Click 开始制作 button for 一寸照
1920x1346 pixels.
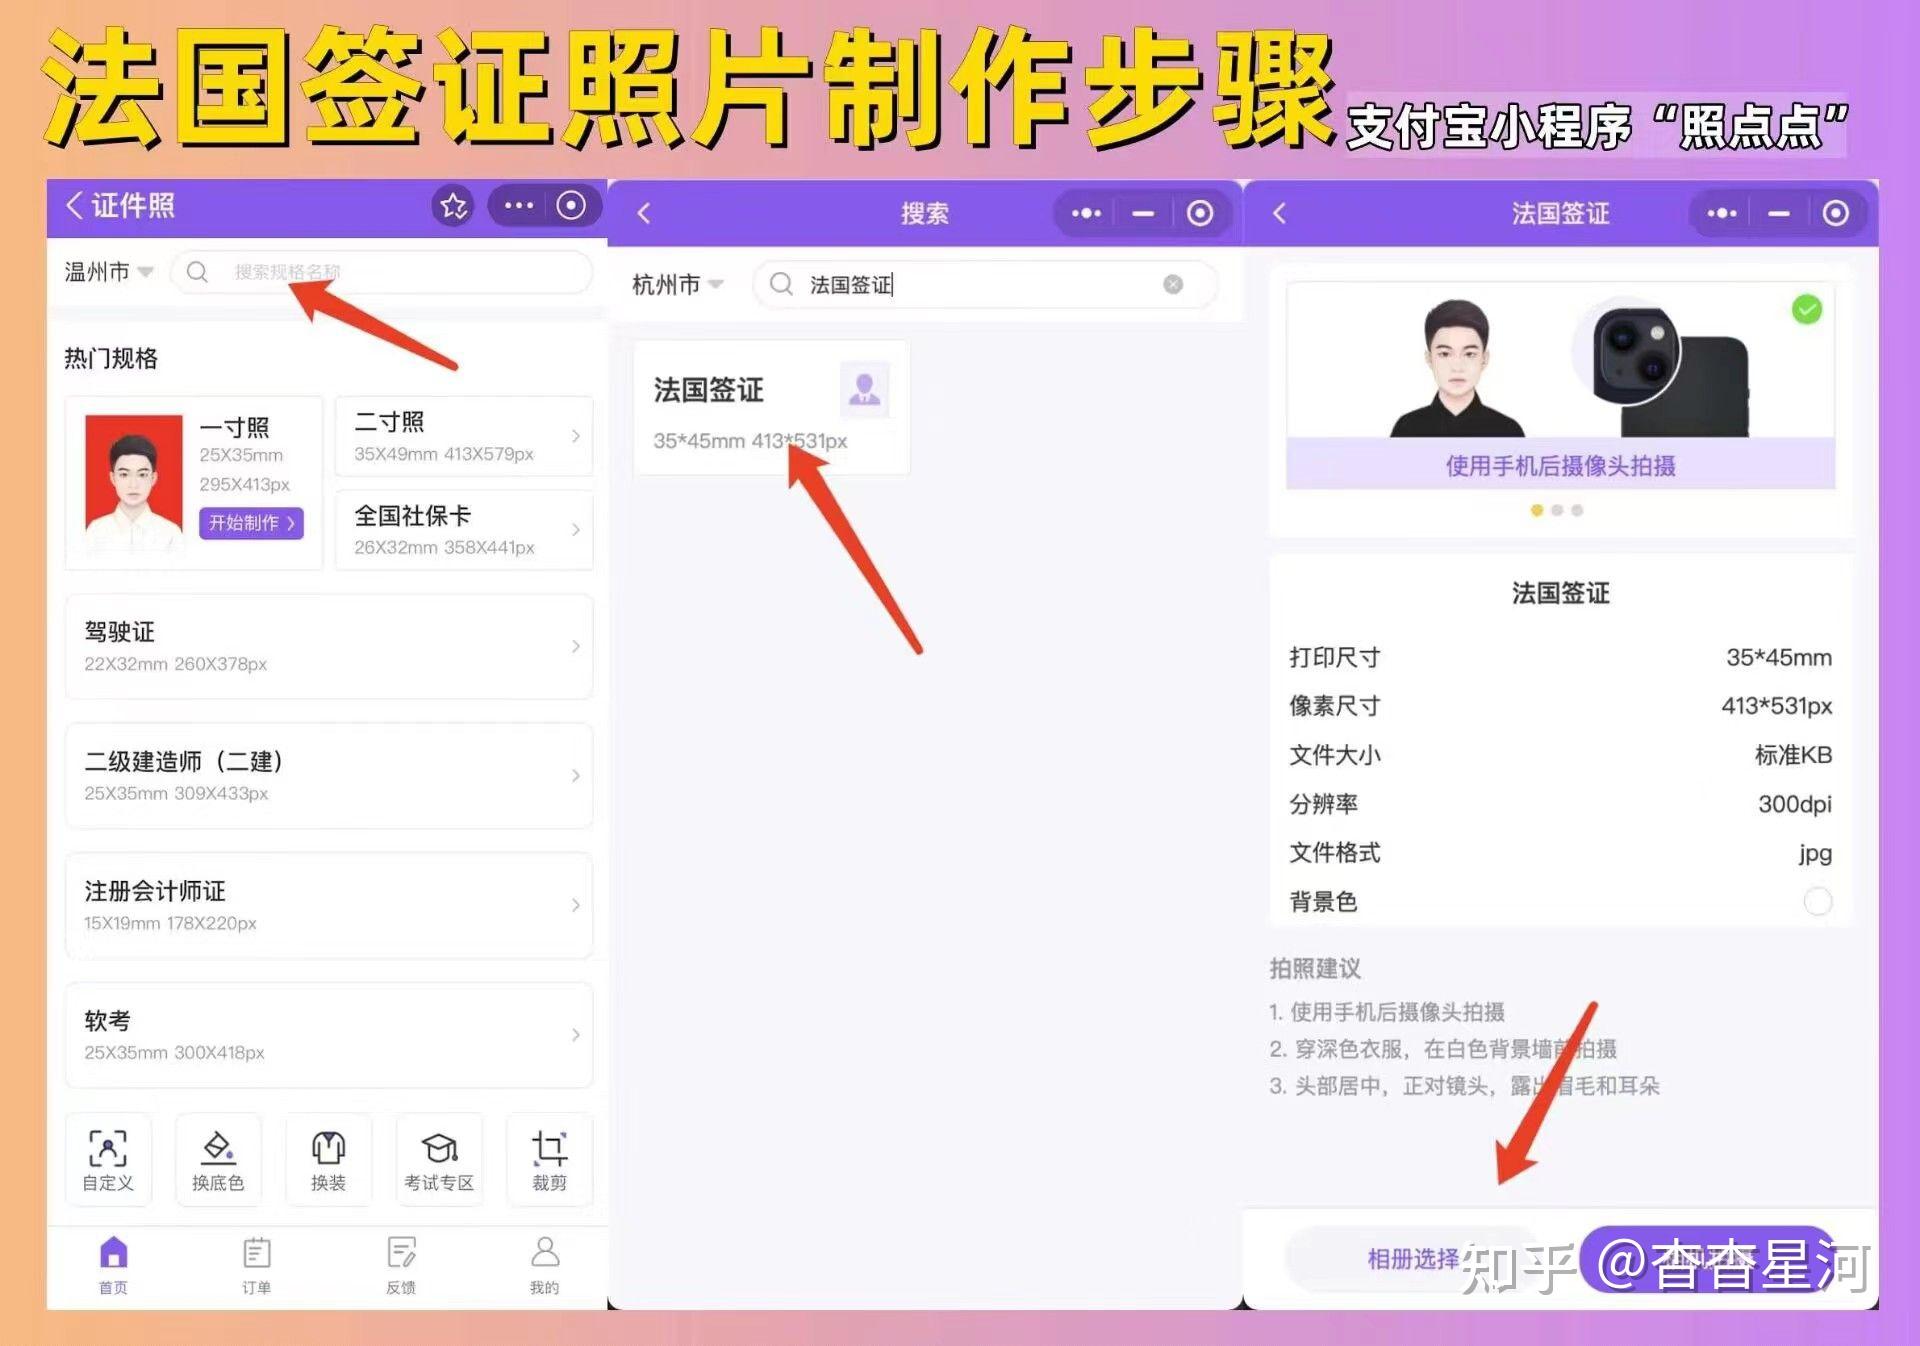251,523
